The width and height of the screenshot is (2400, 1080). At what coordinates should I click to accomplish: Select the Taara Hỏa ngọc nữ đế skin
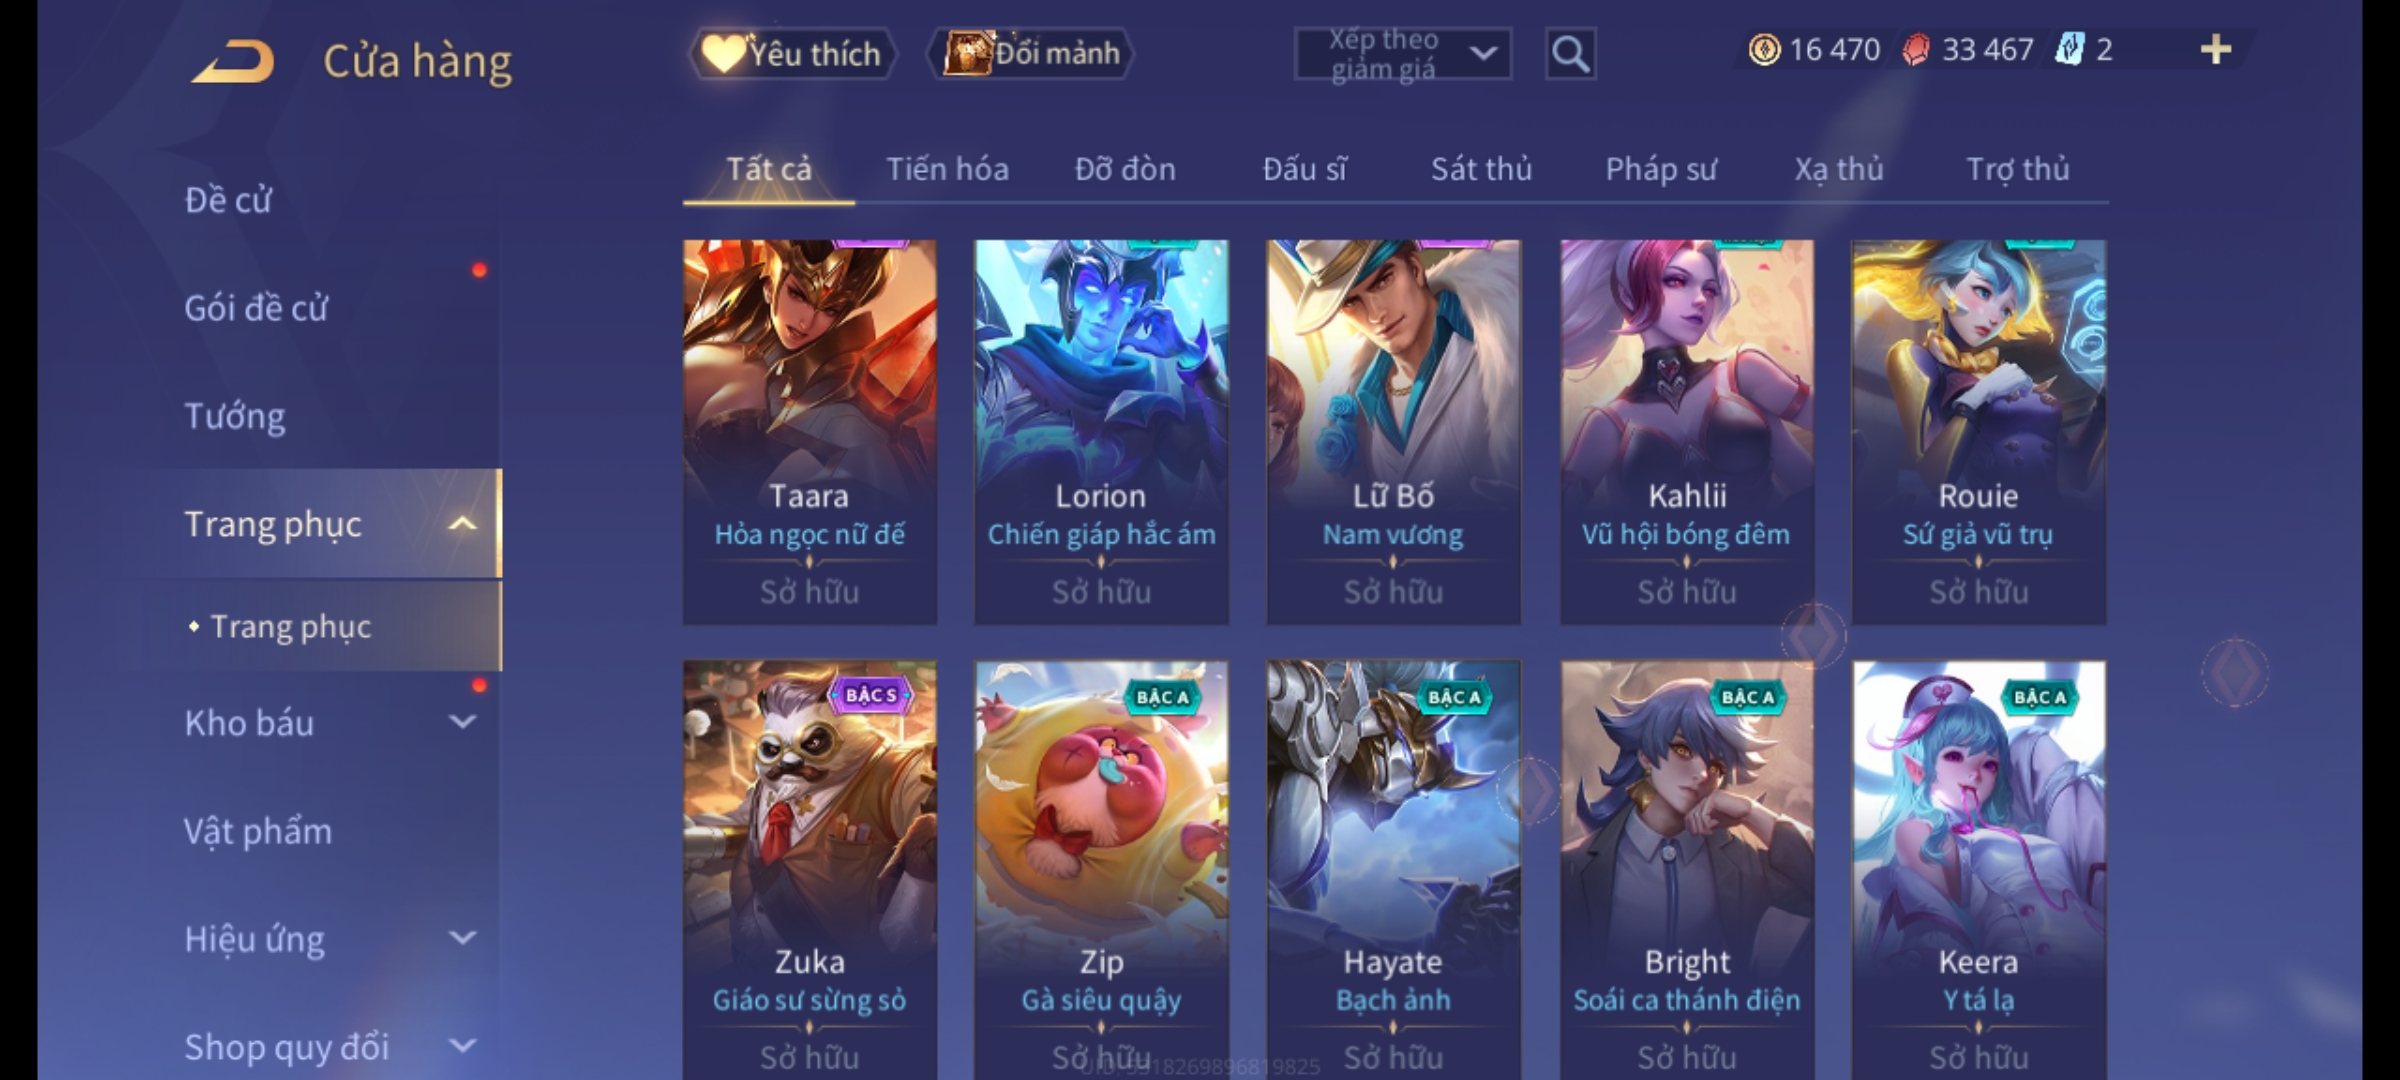809,432
